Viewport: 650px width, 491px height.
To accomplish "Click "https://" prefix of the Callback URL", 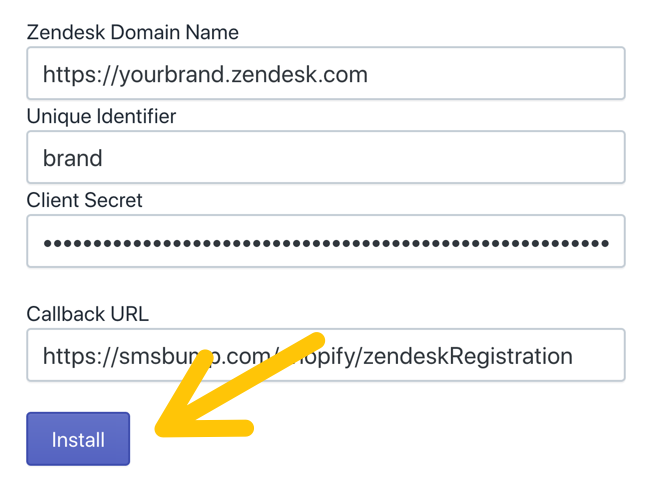I will tap(81, 356).
